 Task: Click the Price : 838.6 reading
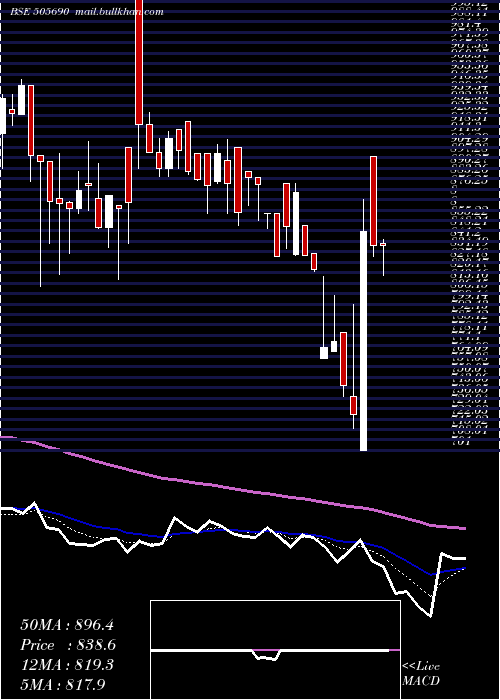tap(68, 645)
